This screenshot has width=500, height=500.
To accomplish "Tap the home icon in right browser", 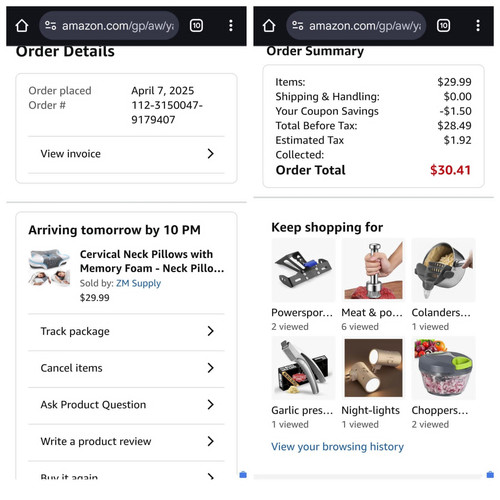I will [269, 26].
